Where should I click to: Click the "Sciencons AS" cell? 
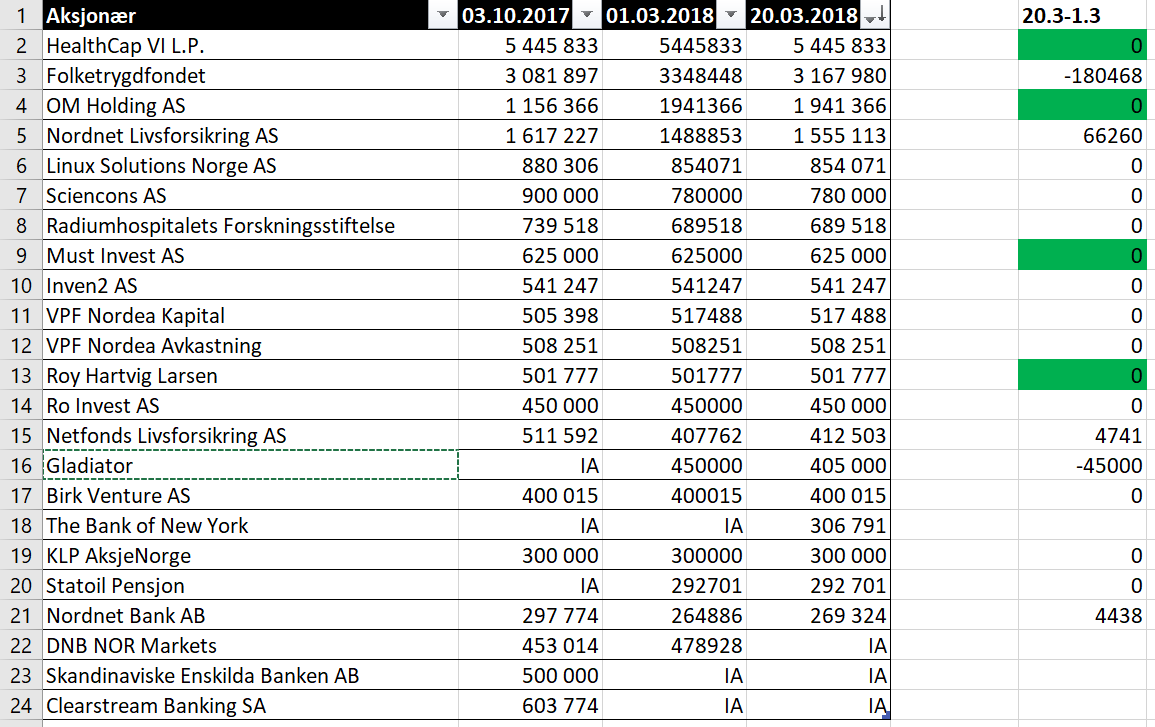250,196
